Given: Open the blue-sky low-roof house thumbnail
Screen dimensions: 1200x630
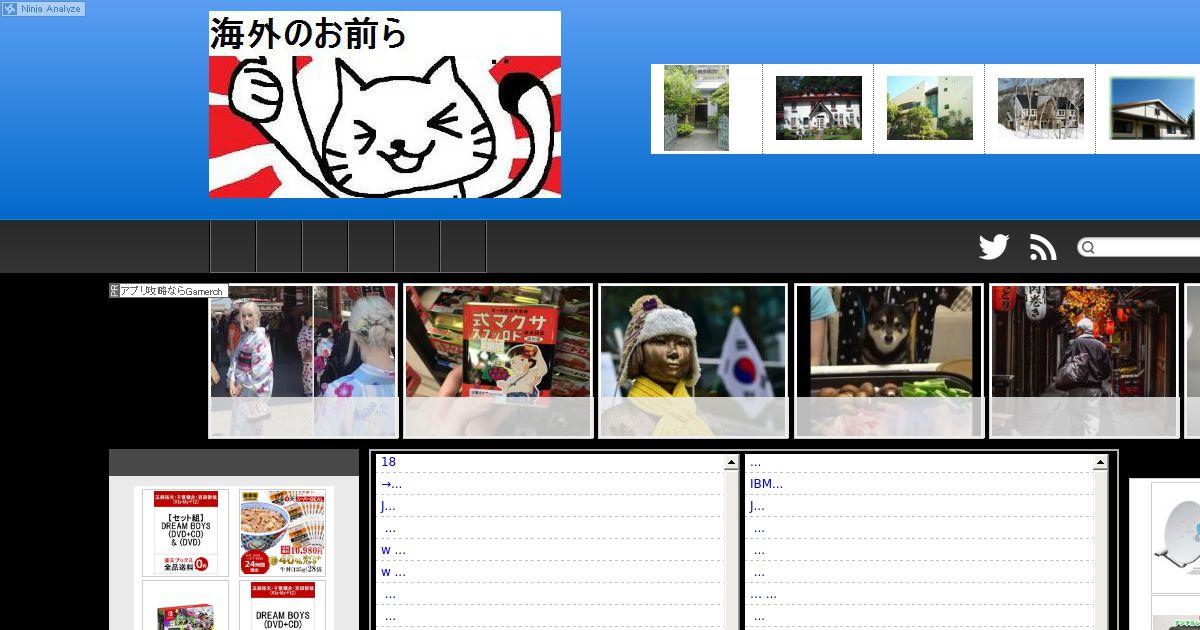Looking at the screenshot, I should (1152, 108).
